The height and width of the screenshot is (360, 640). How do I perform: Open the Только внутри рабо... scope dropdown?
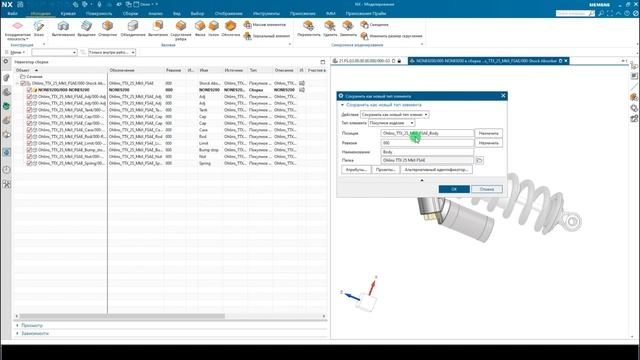click(111, 52)
